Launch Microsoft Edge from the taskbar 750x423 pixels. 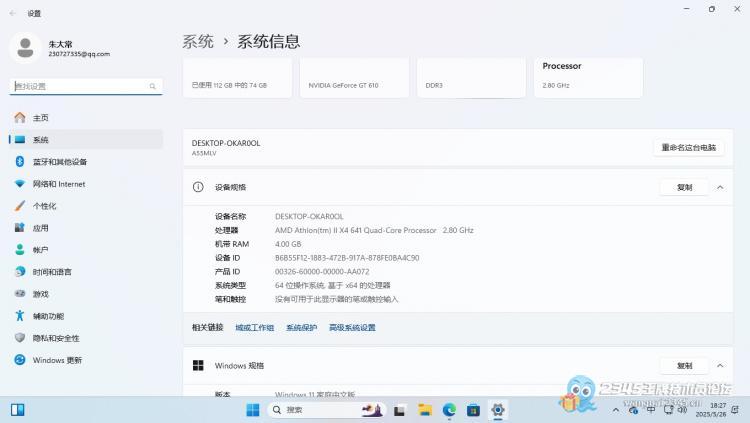(x=449, y=410)
